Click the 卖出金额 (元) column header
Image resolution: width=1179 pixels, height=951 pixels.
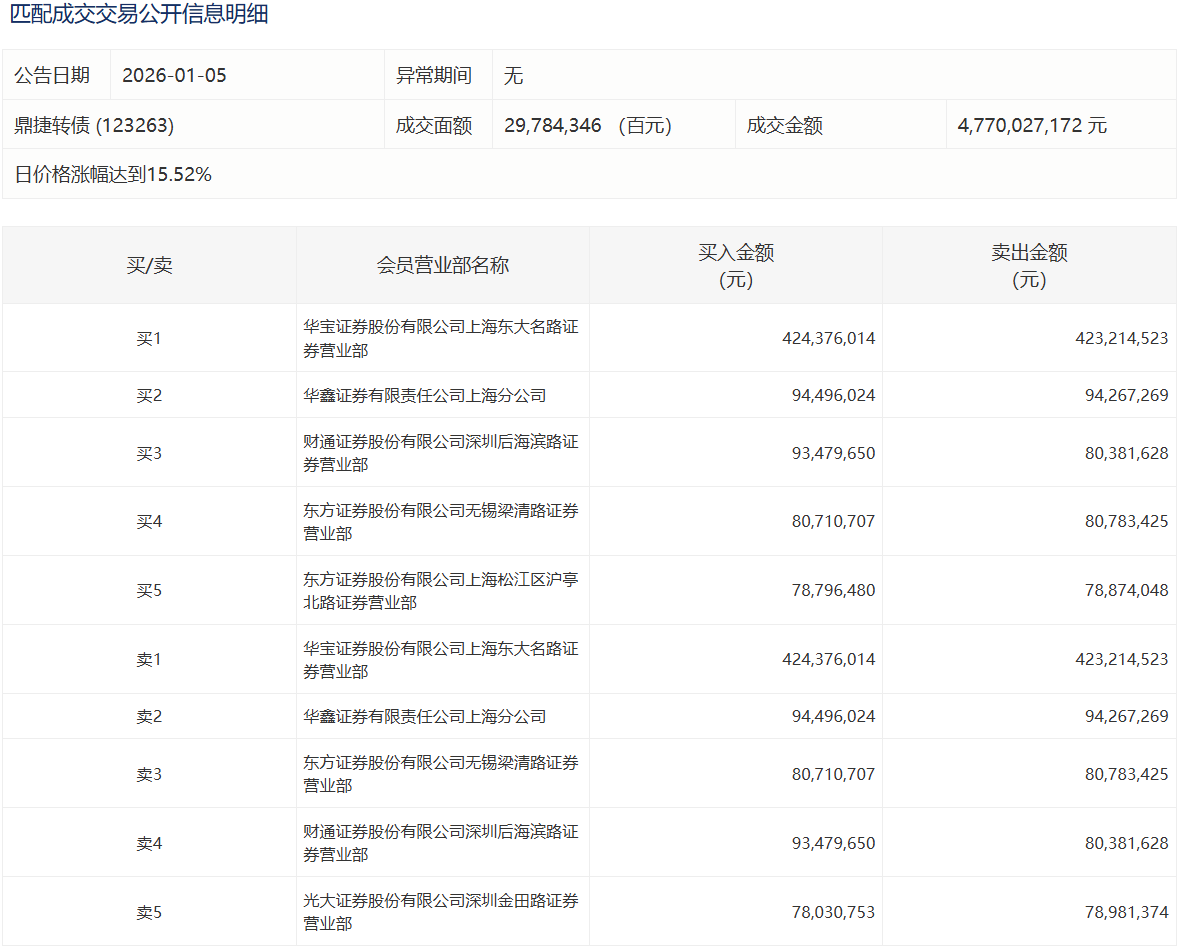[1029, 266]
